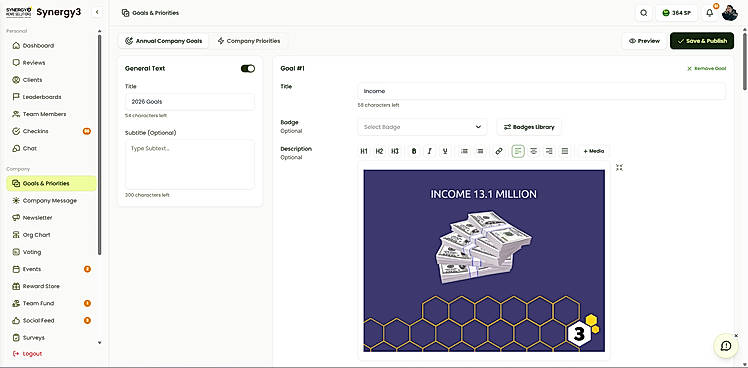This screenshot has height=368, width=748.
Task: Open Company Message page
Action: (50, 200)
